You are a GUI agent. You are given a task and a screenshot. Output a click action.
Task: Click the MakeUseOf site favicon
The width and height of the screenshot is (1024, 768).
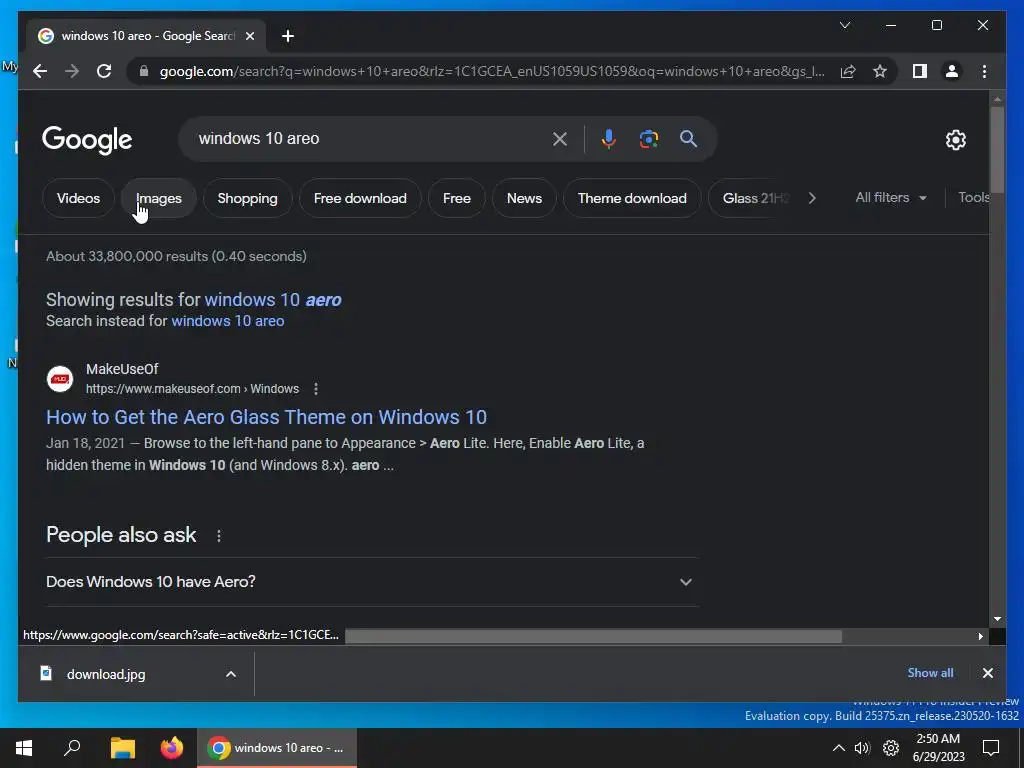pos(60,379)
